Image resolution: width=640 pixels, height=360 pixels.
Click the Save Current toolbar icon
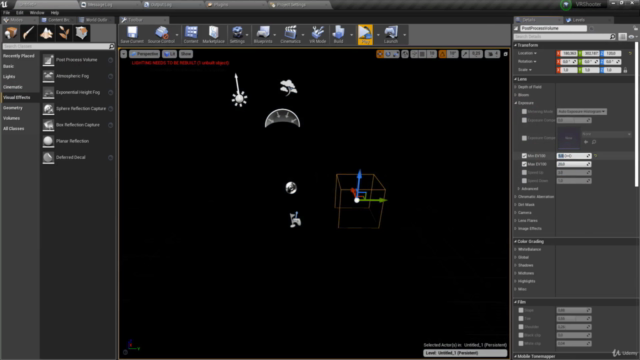pos(132,33)
